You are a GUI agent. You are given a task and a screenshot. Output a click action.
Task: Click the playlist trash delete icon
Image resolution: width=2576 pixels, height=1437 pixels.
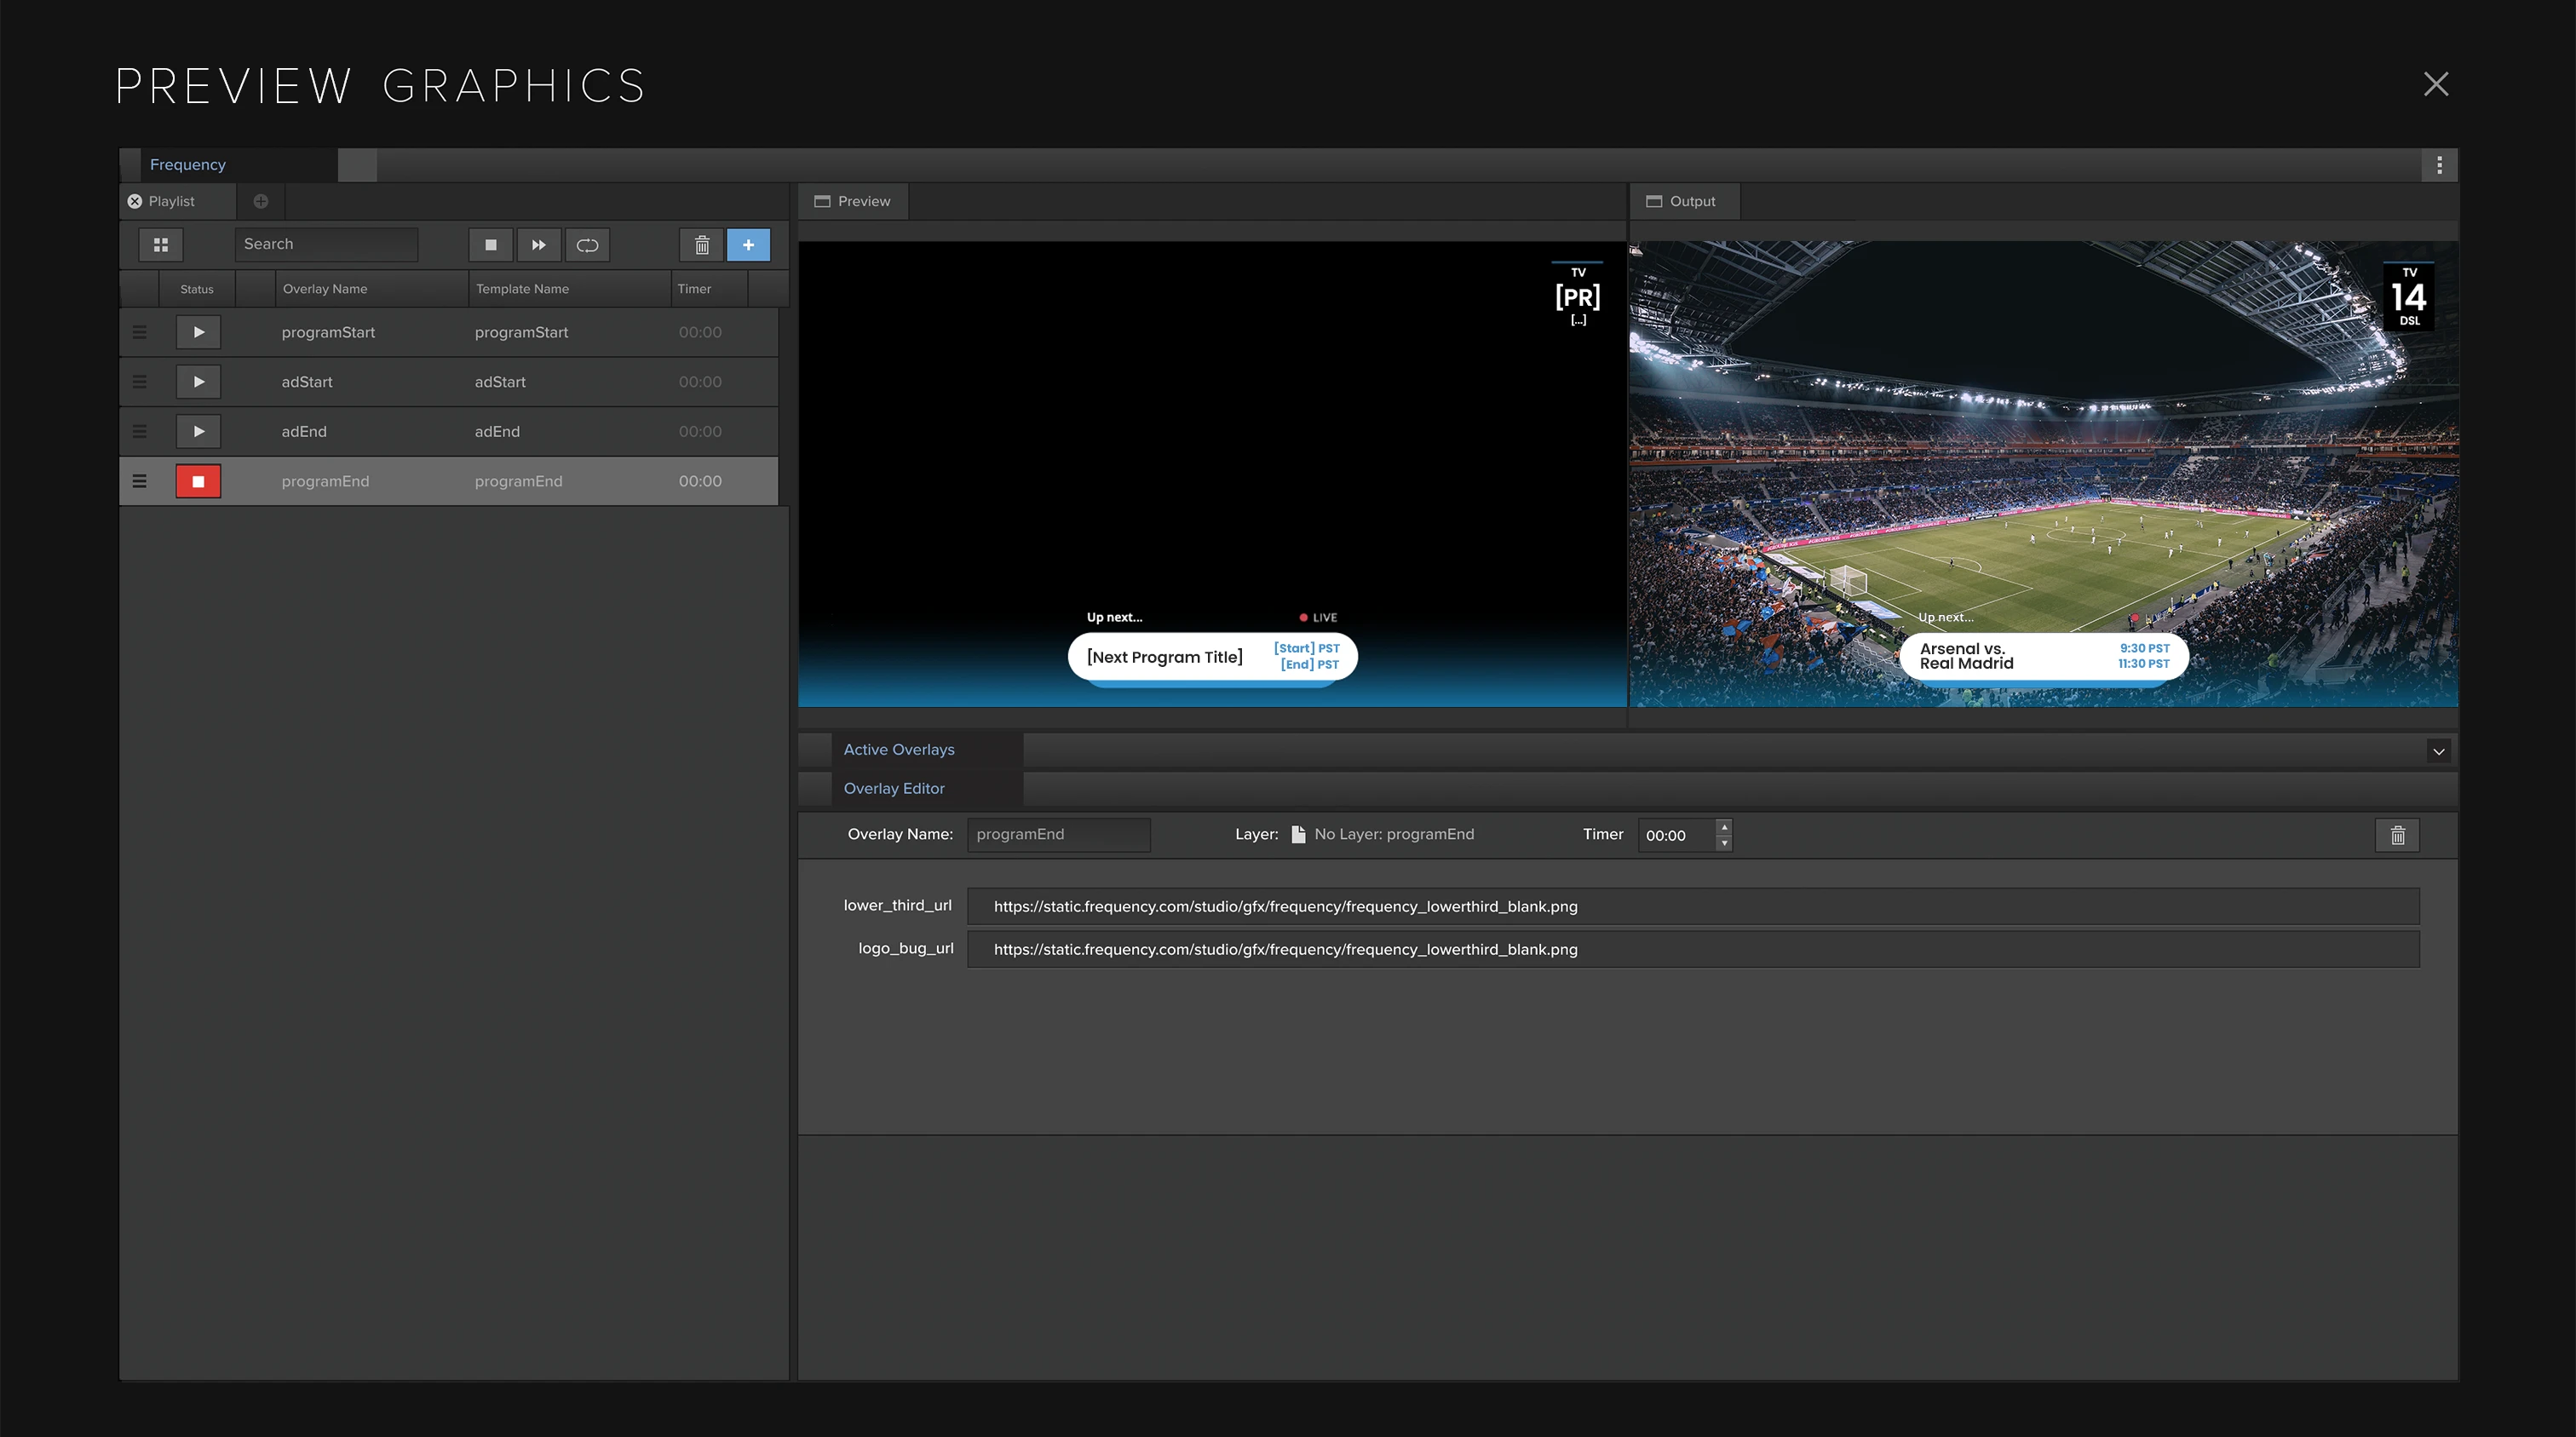tap(702, 245)
